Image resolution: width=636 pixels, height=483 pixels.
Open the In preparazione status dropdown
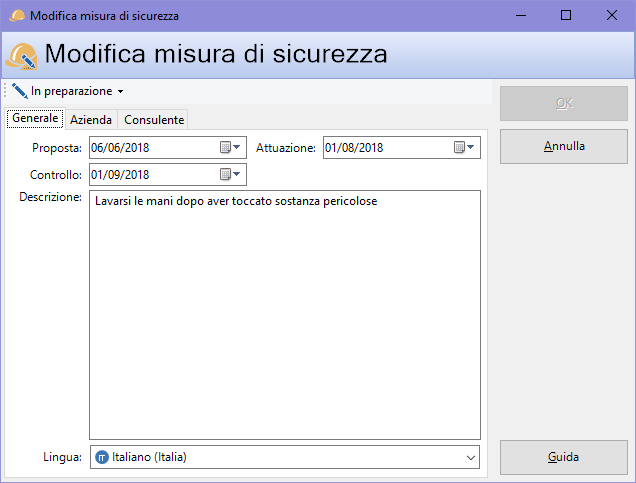coord(68,91)
